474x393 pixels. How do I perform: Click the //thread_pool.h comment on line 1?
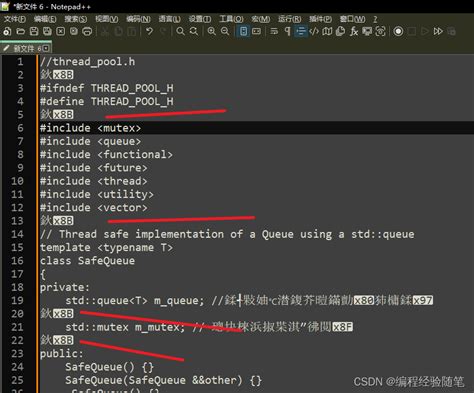pyautogui.click(x=87, y=62)
